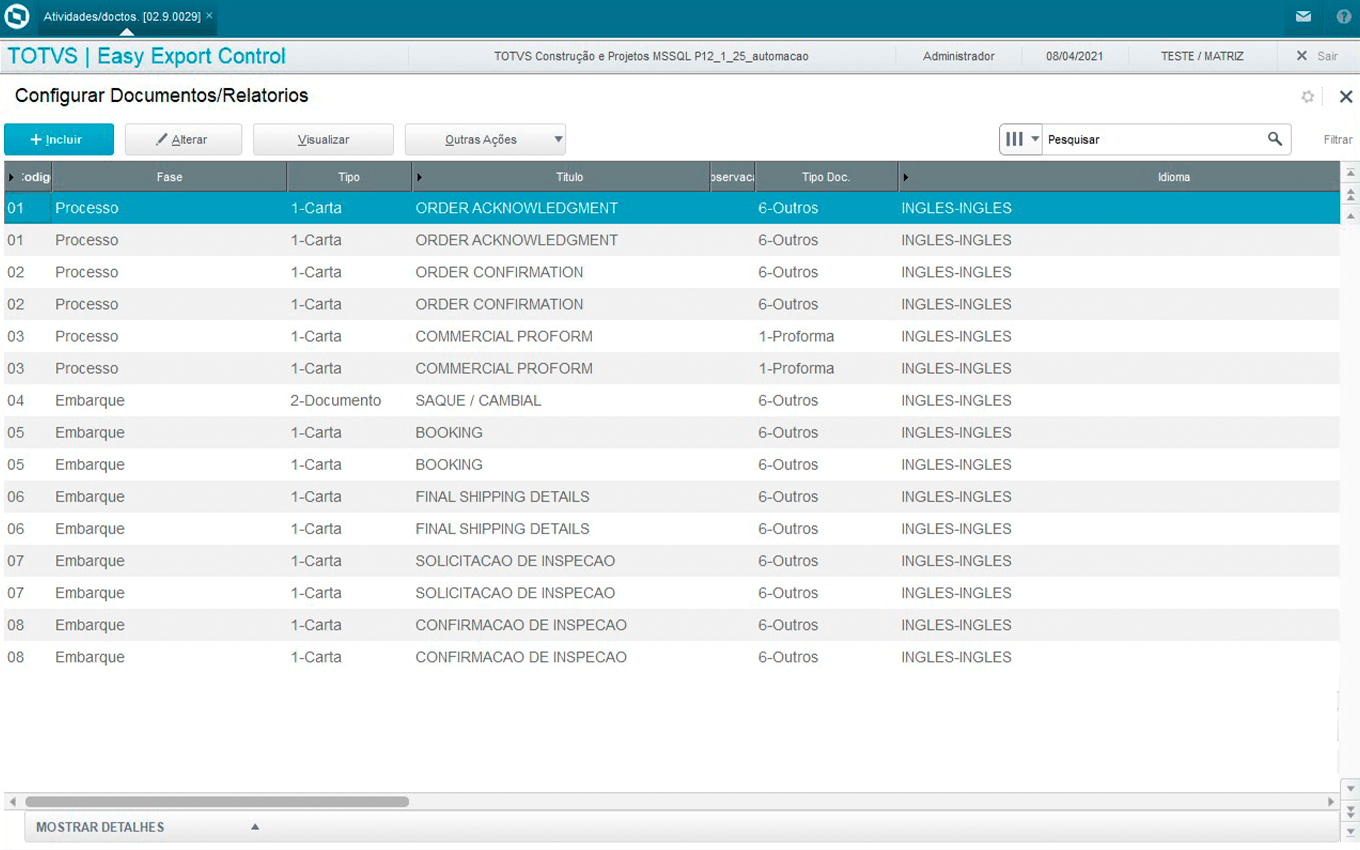Select the SAQUE / CAMBIAL row
Viewport: 1360px width, 850px height.
[478, 401]
